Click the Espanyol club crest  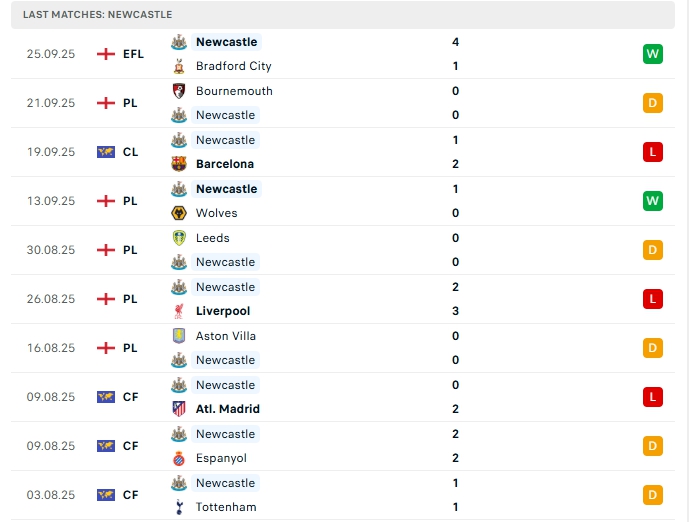tap(179, 458)
